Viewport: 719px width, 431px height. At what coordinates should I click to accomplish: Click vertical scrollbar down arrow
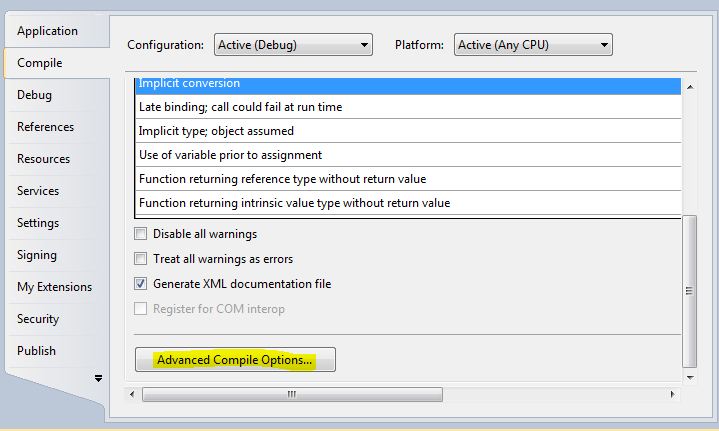(x=690, y=378)
